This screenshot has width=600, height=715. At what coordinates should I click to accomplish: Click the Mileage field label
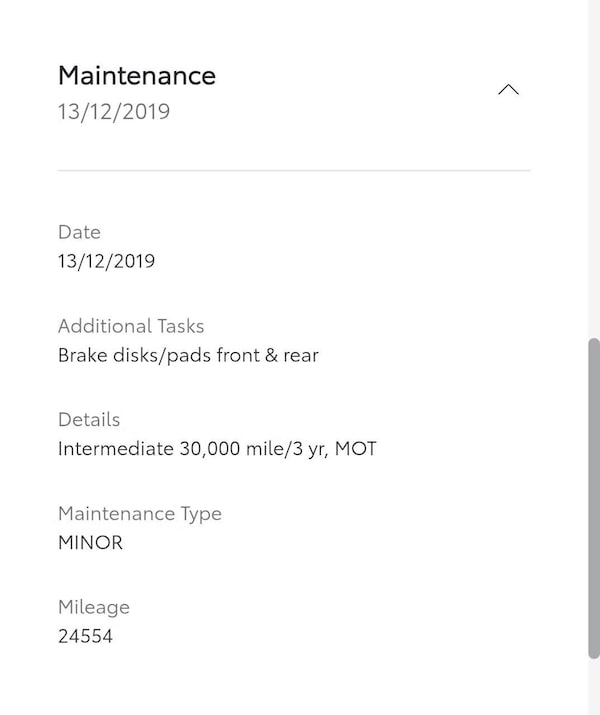coord(94,607)
